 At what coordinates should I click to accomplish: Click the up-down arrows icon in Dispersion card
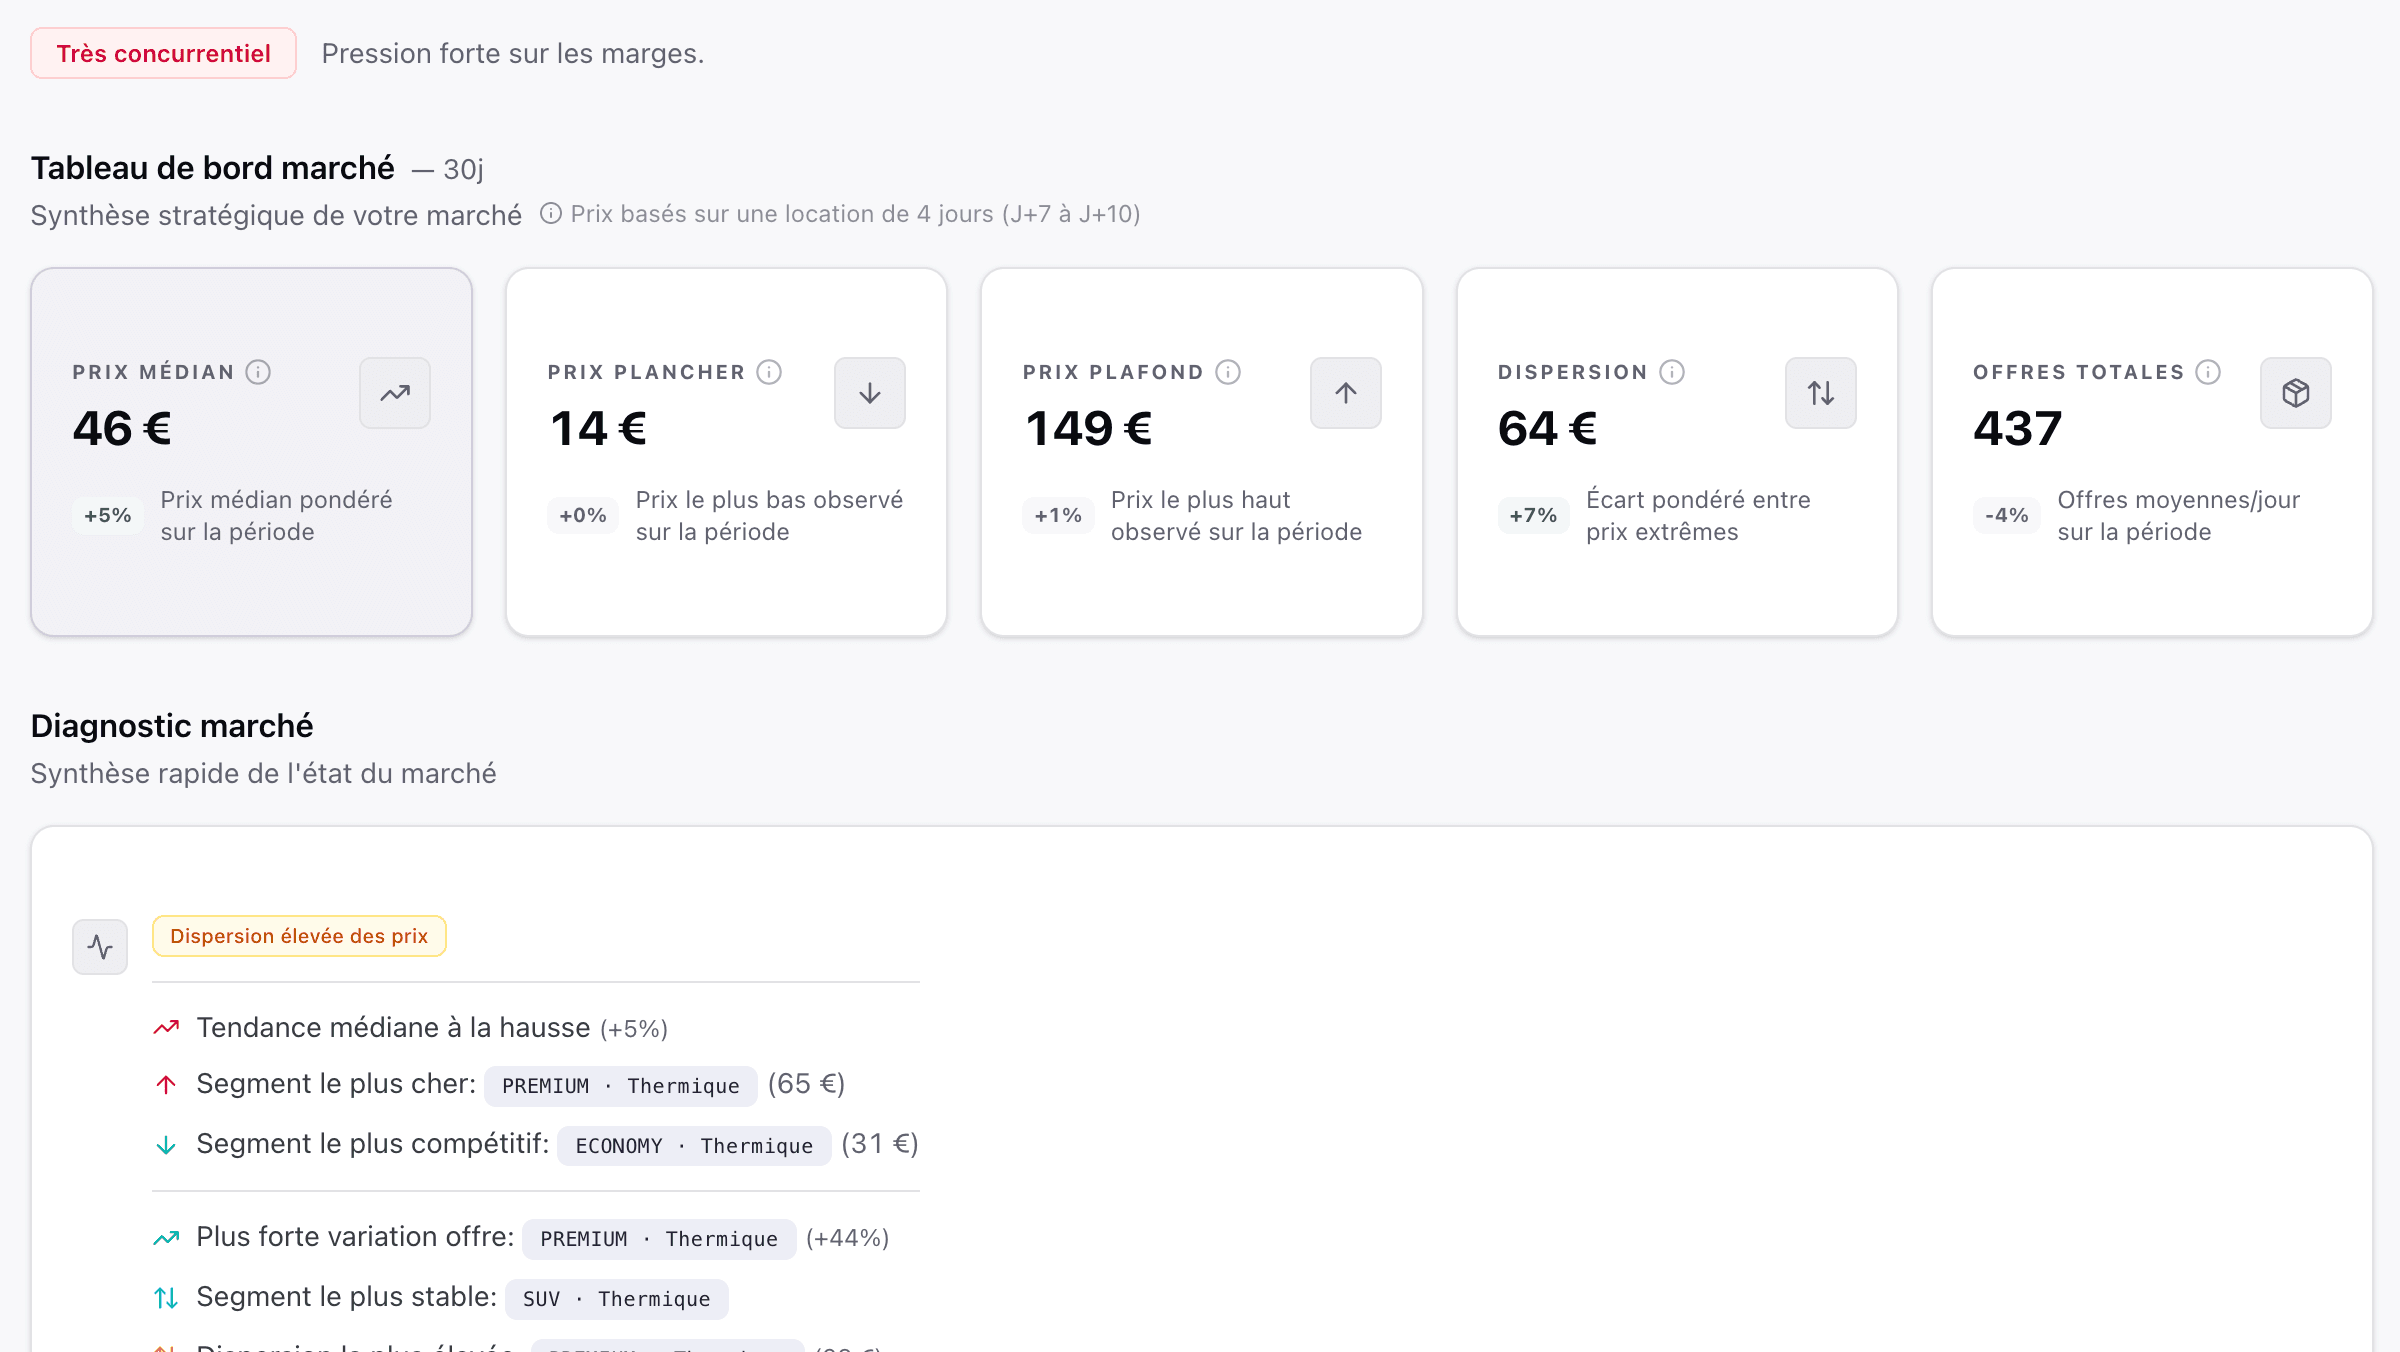(x=1821, y=393)
